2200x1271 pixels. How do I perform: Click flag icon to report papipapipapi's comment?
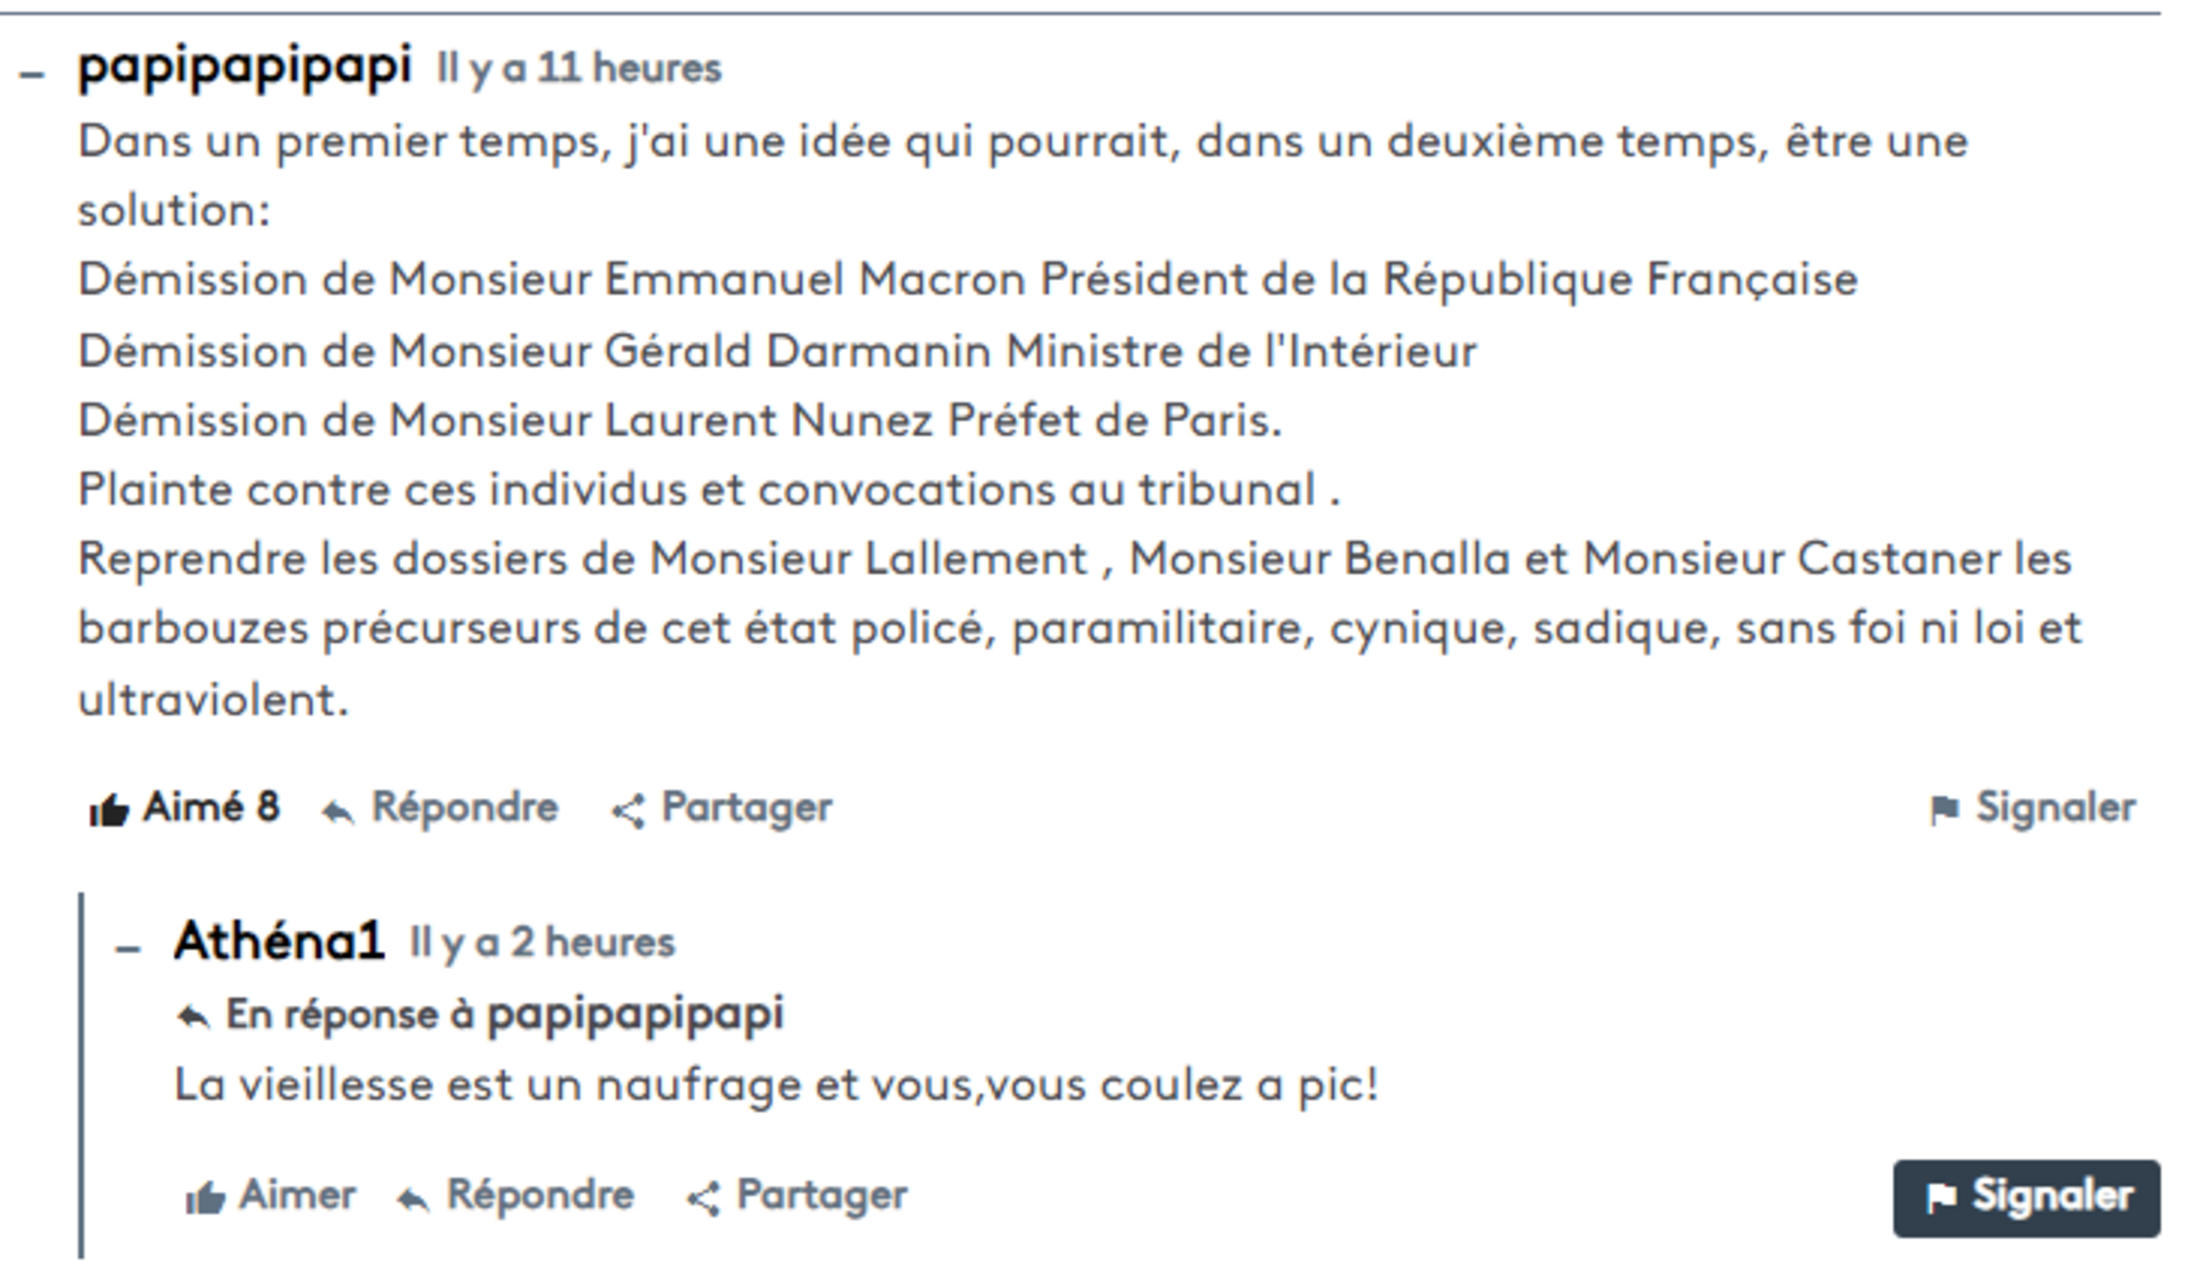(x=1944, y=810)
